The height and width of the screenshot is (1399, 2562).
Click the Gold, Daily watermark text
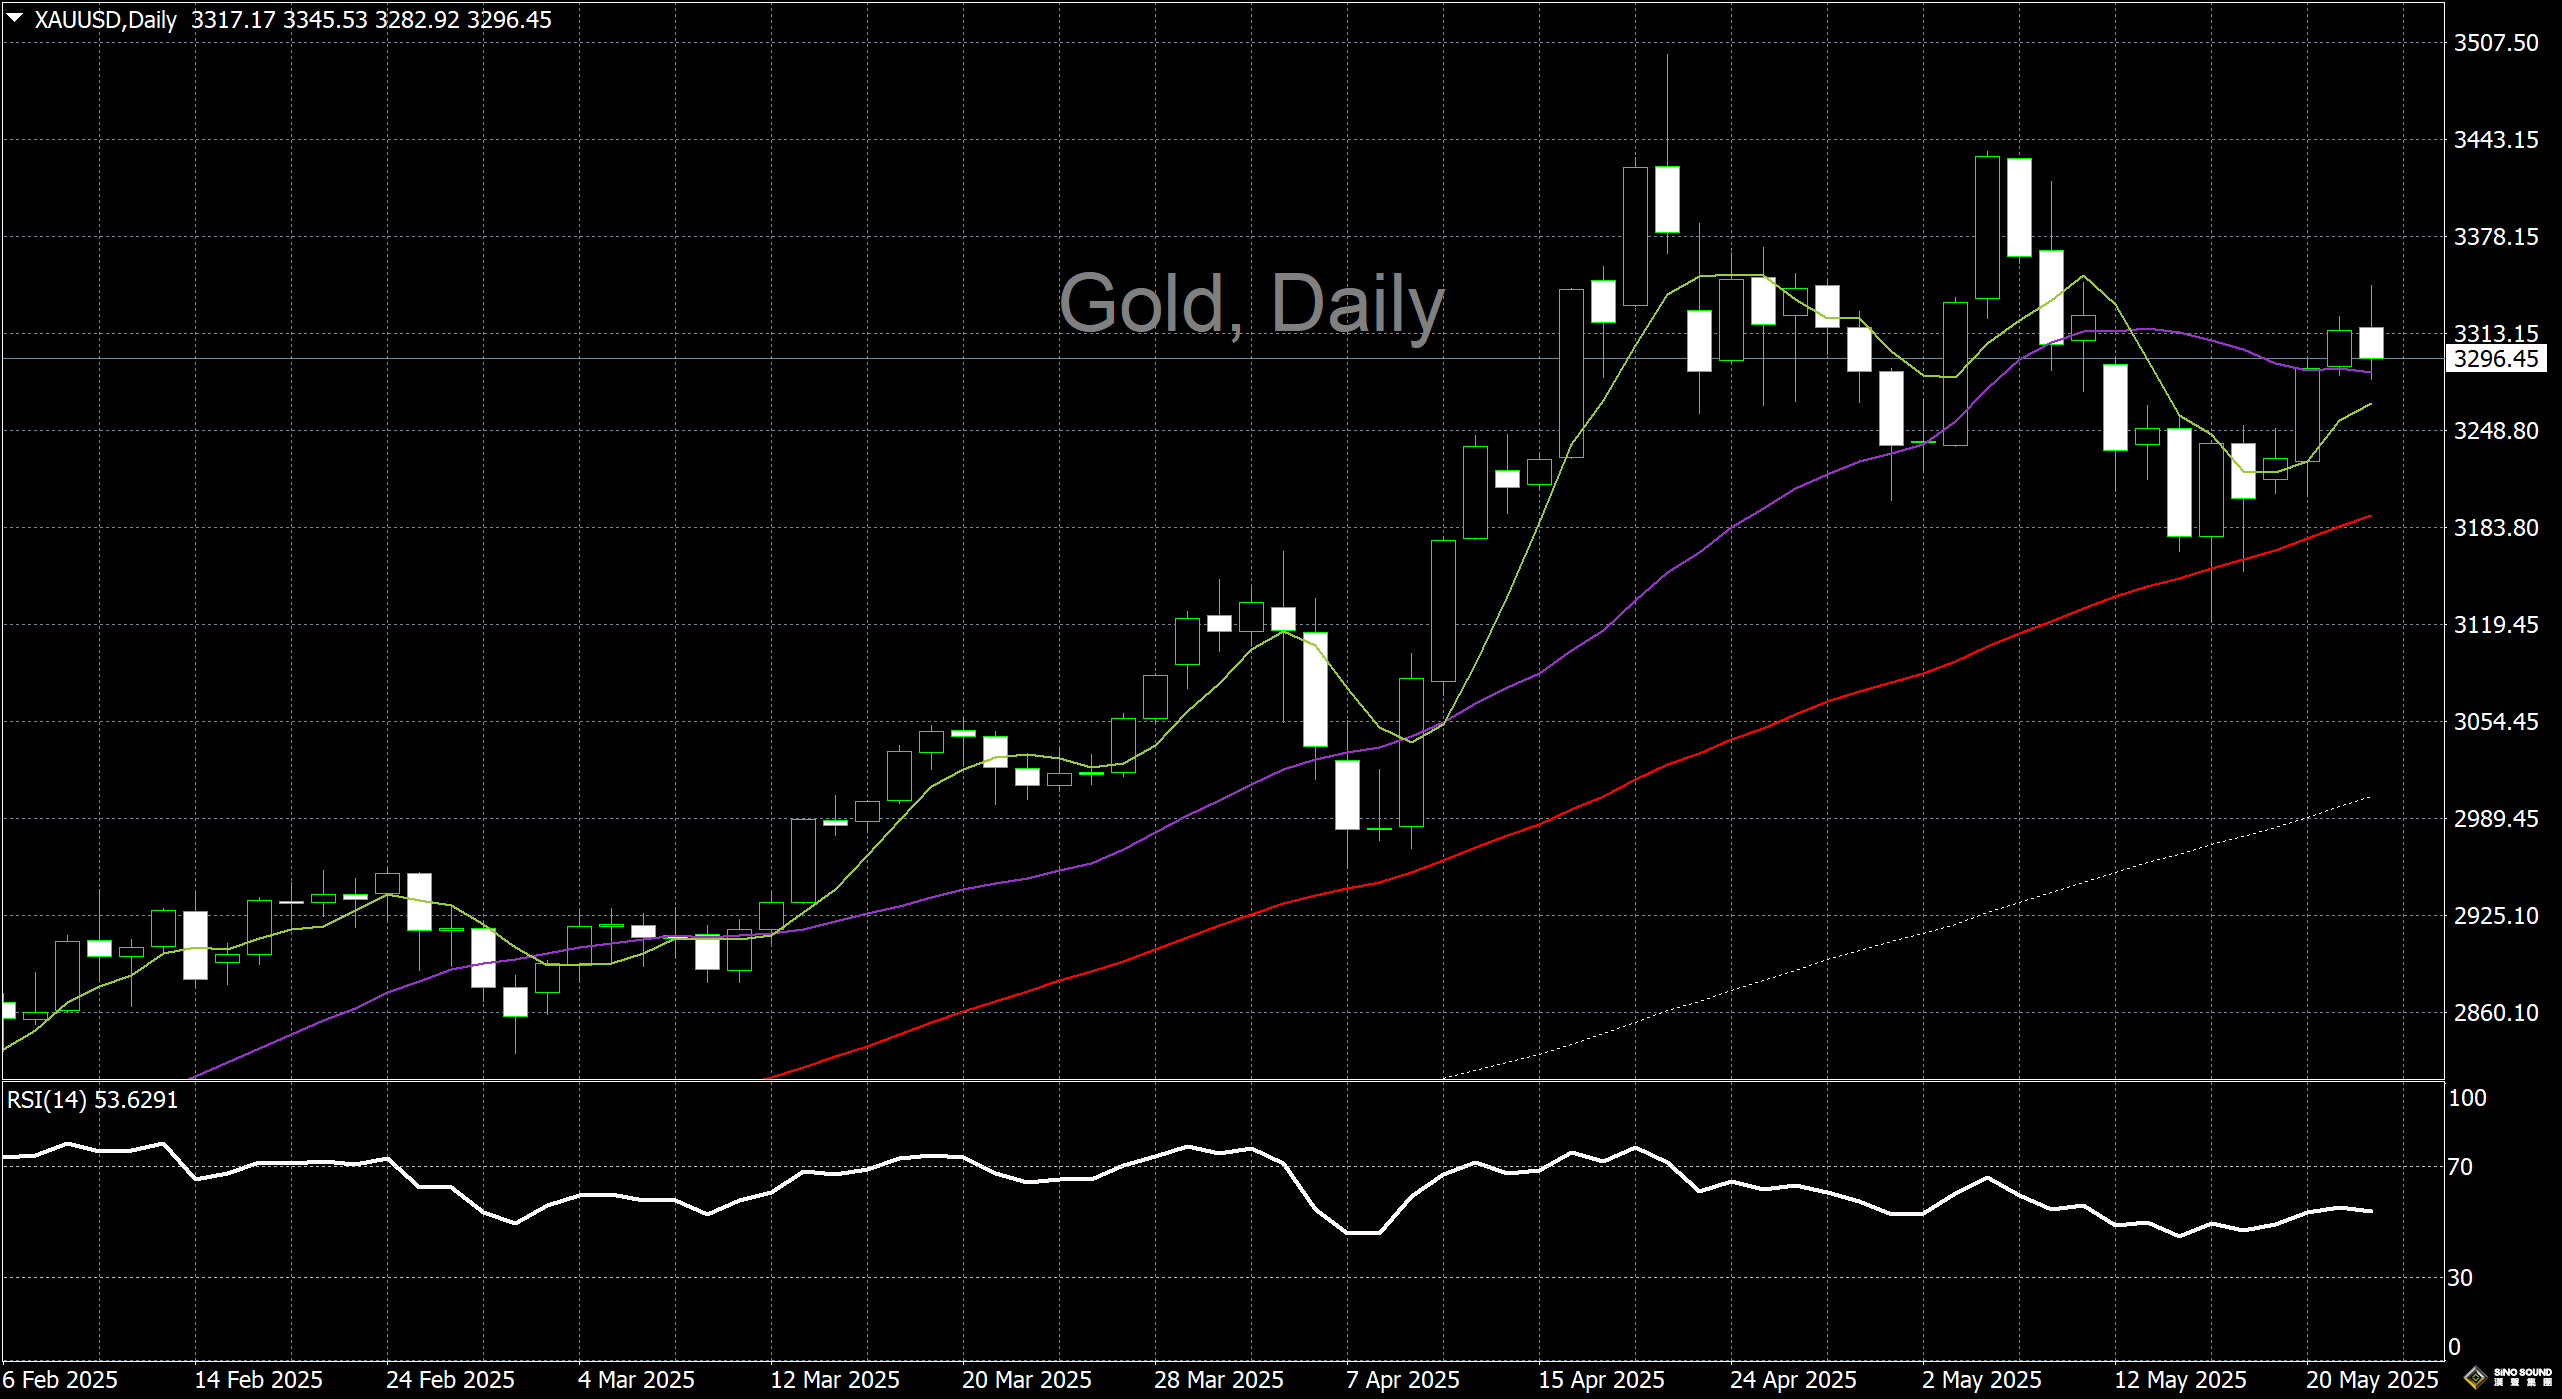1251,303
